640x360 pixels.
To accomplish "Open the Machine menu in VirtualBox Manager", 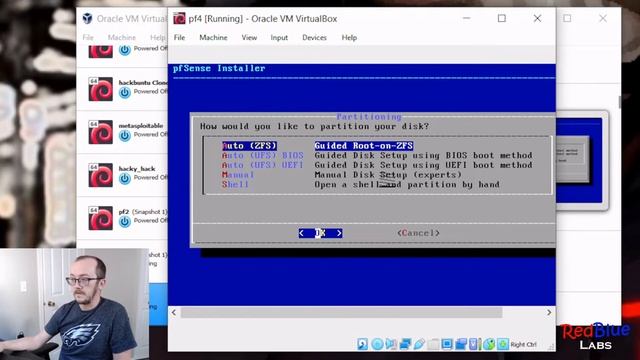I will [x=122, y=38].
